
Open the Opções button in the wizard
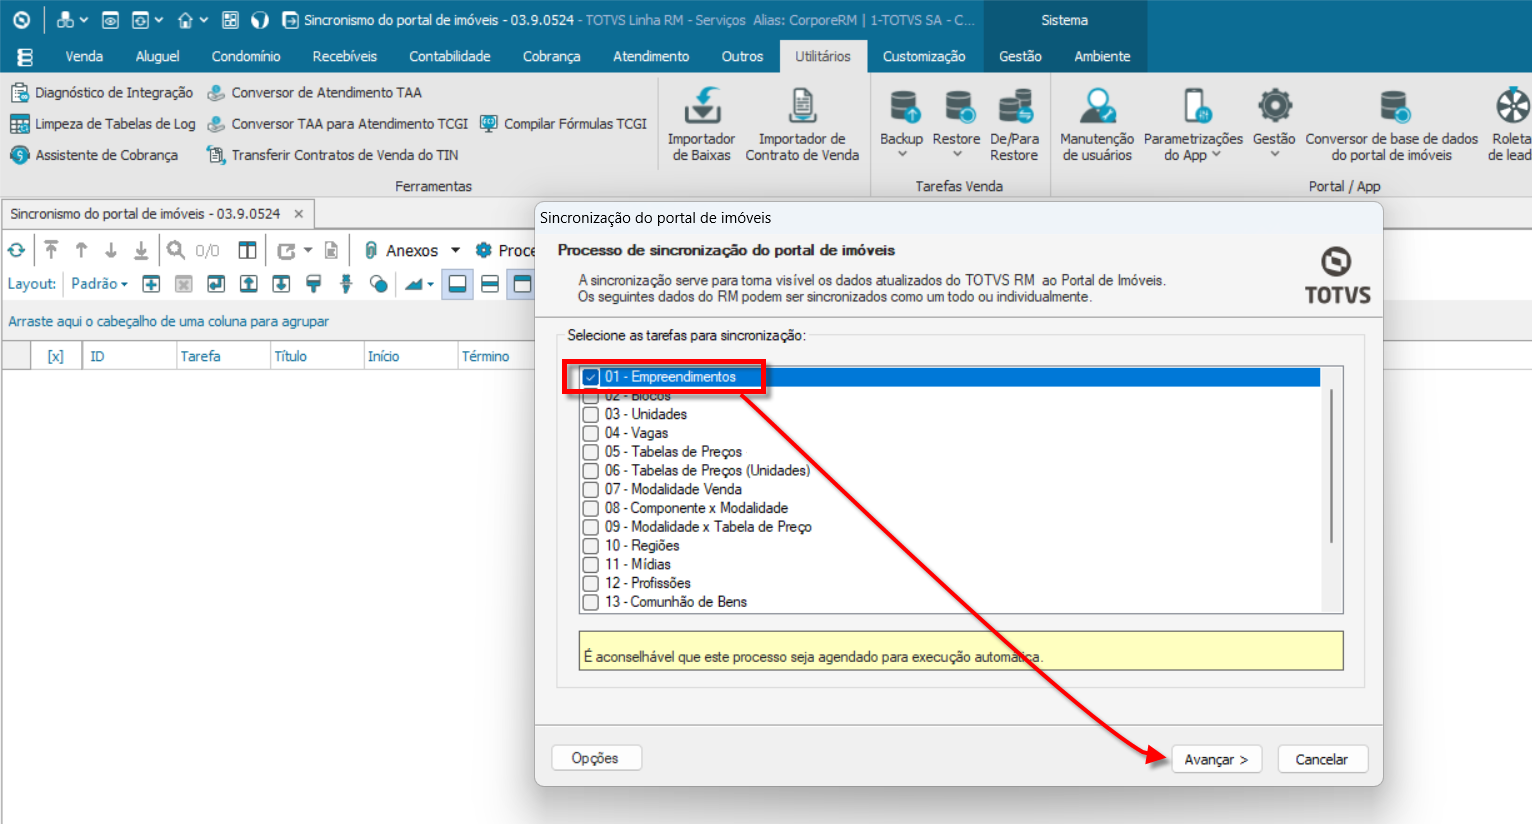595,758
